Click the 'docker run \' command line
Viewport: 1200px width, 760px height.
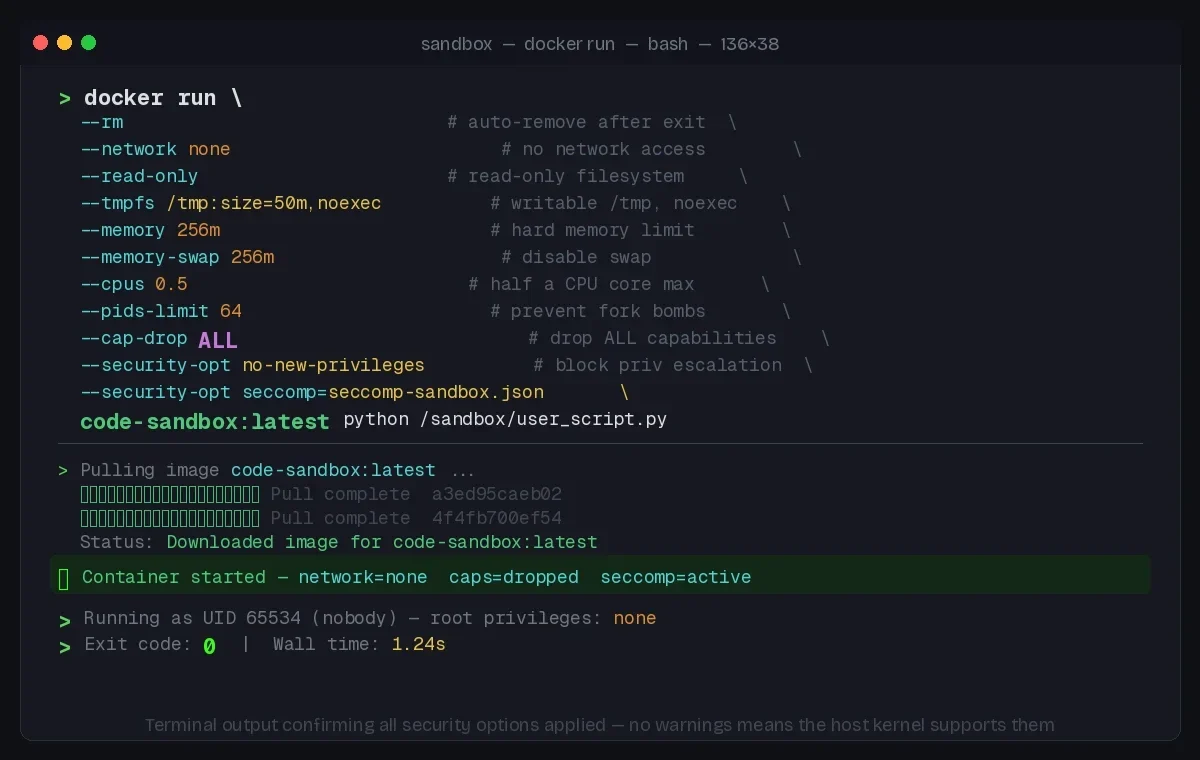point(163,97)
